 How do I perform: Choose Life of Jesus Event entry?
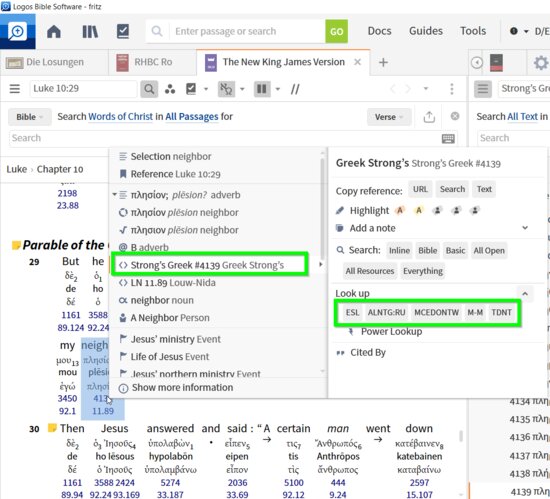170,356
